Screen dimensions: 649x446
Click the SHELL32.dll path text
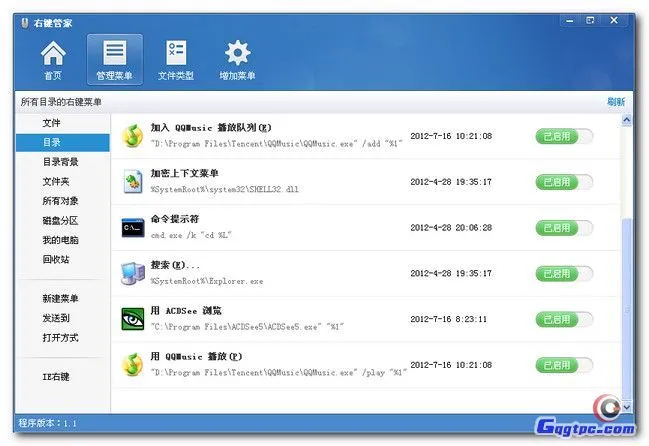tap(225, 189)
